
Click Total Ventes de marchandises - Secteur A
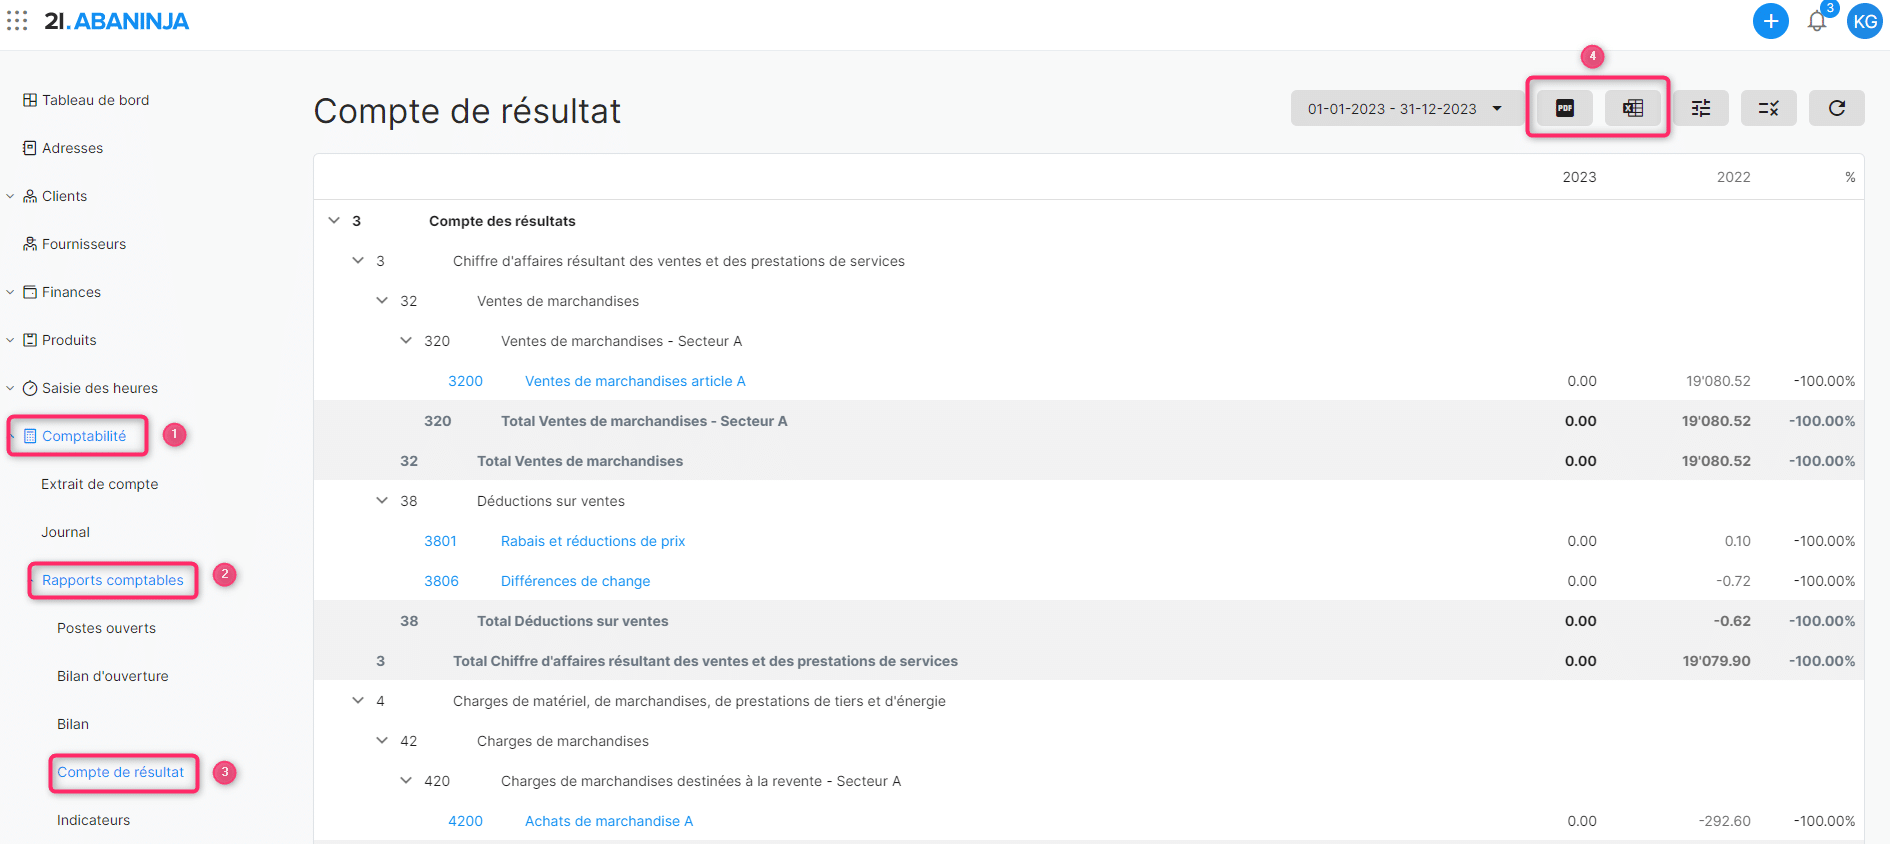[x=644, y=421]
